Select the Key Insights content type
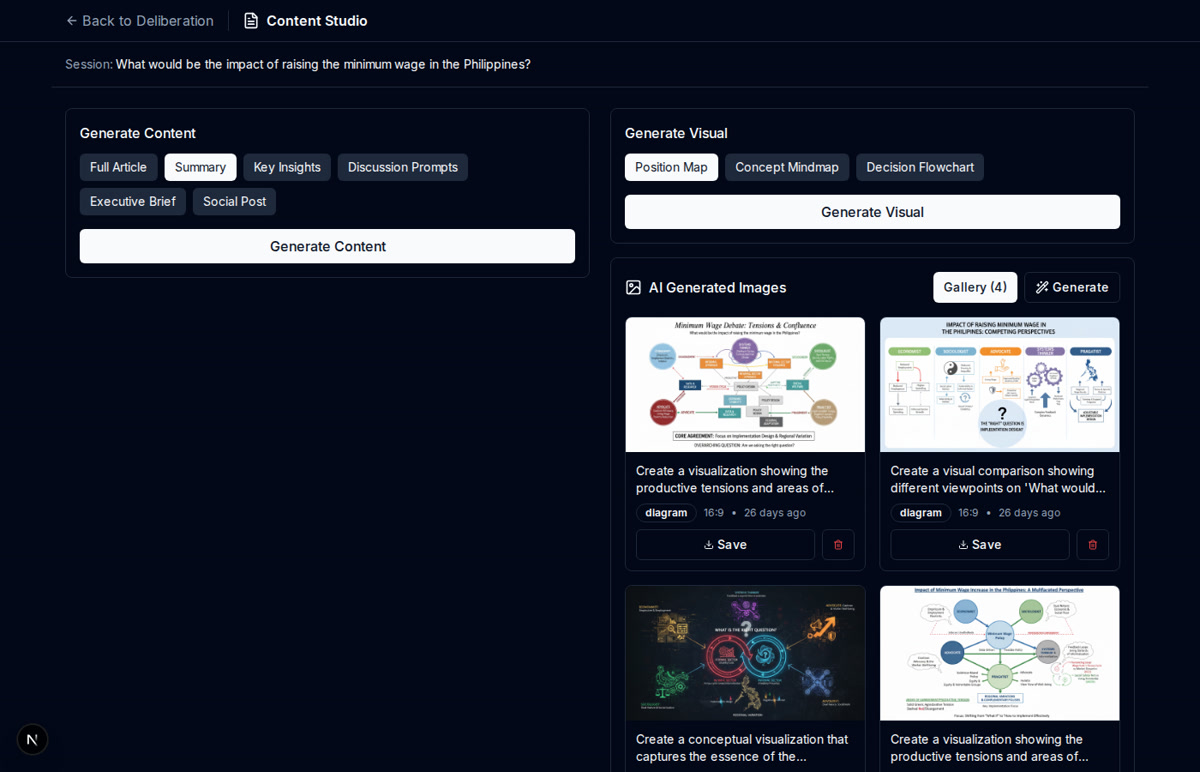Screen dimensions: 1200x772 [x=287, y=167]
